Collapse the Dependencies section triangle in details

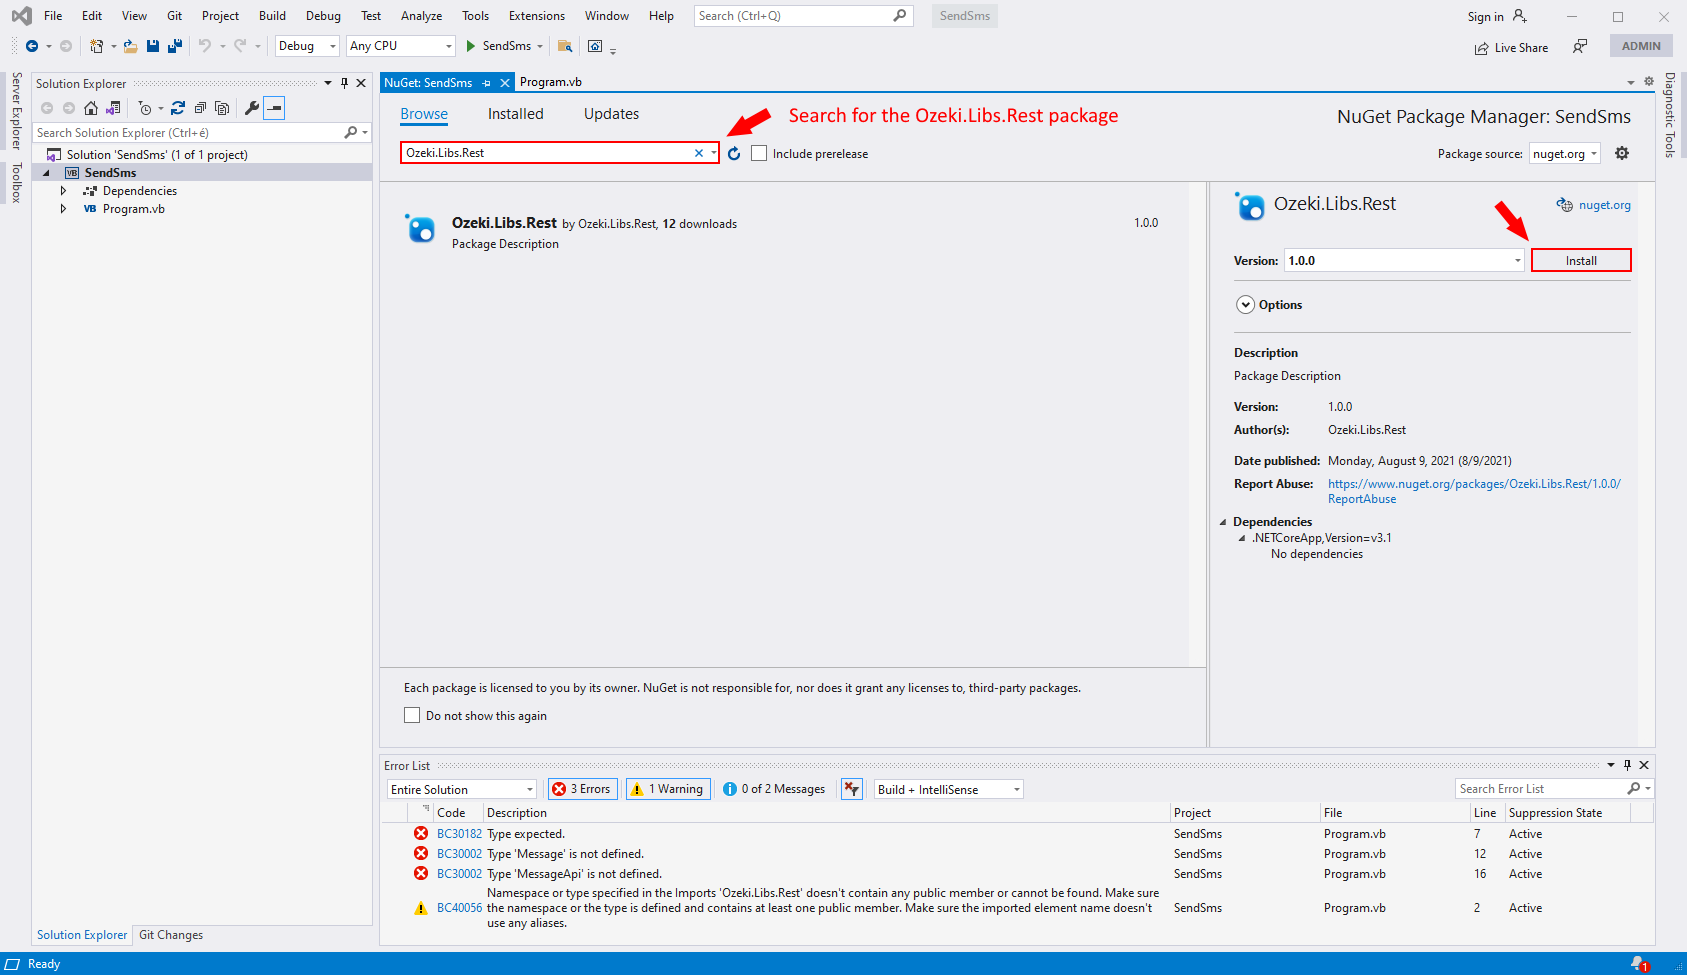1223,522
